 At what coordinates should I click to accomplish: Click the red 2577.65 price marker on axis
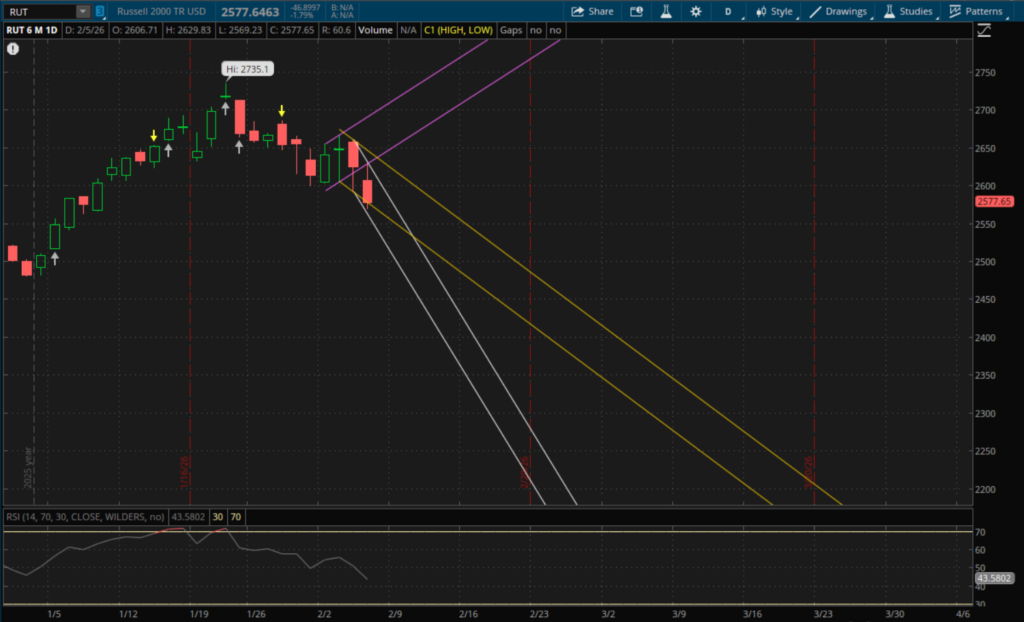pos(993,201)
